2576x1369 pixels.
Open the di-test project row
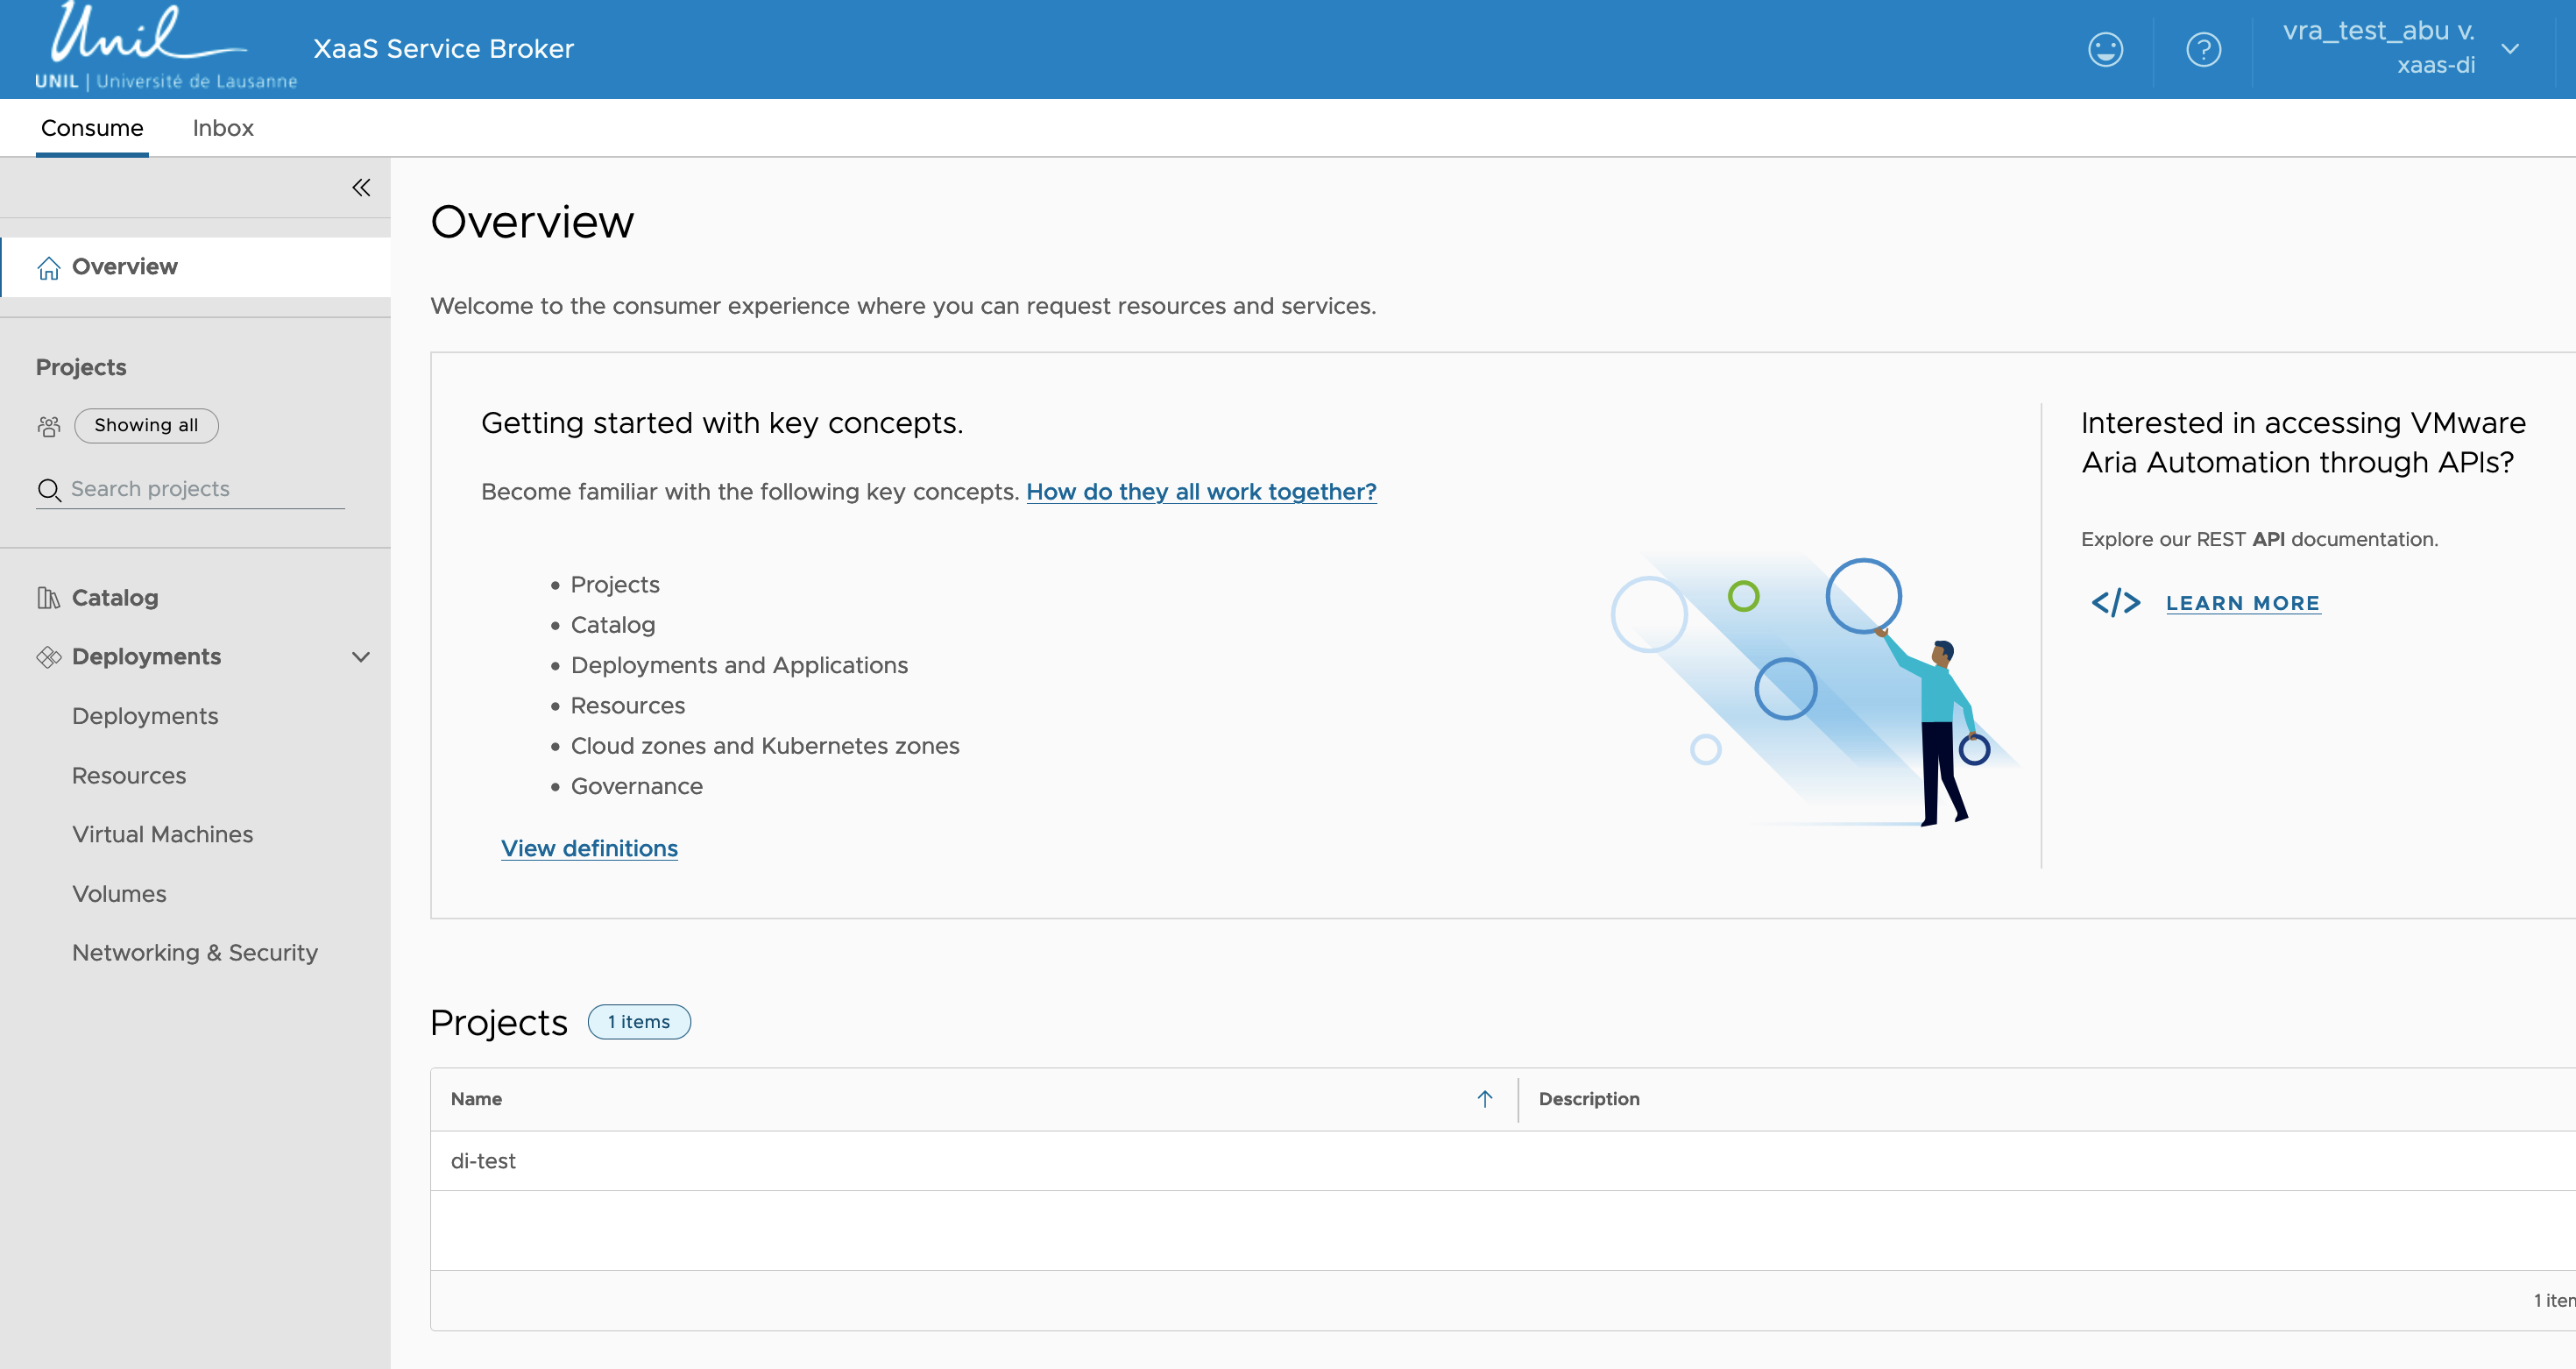484,1161
